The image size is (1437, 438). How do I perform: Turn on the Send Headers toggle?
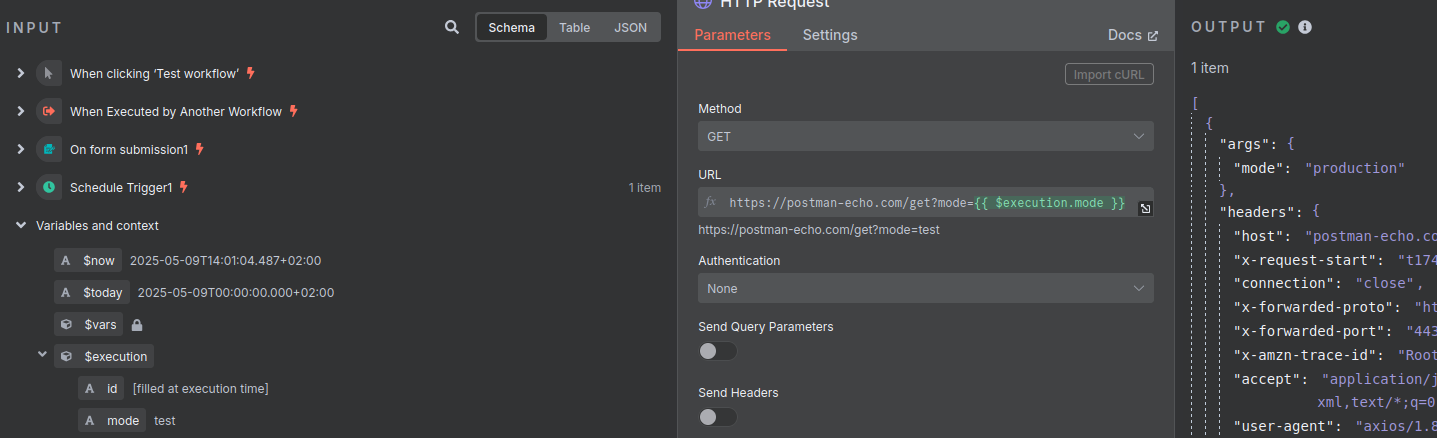click(x=718, y=417)
